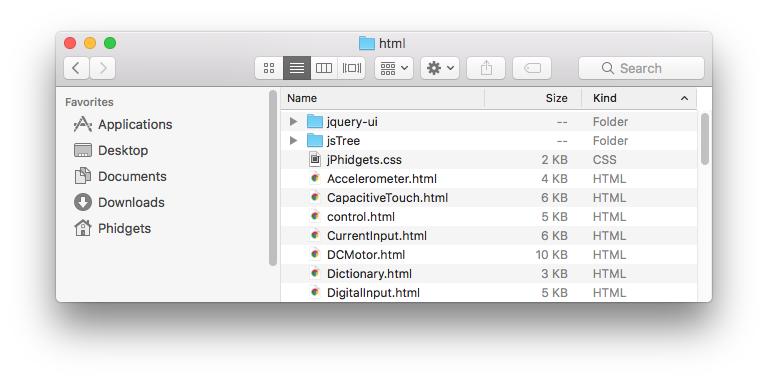Select the jquery-ui folder icon
This screenshot has width=768, height=382.
314,121
